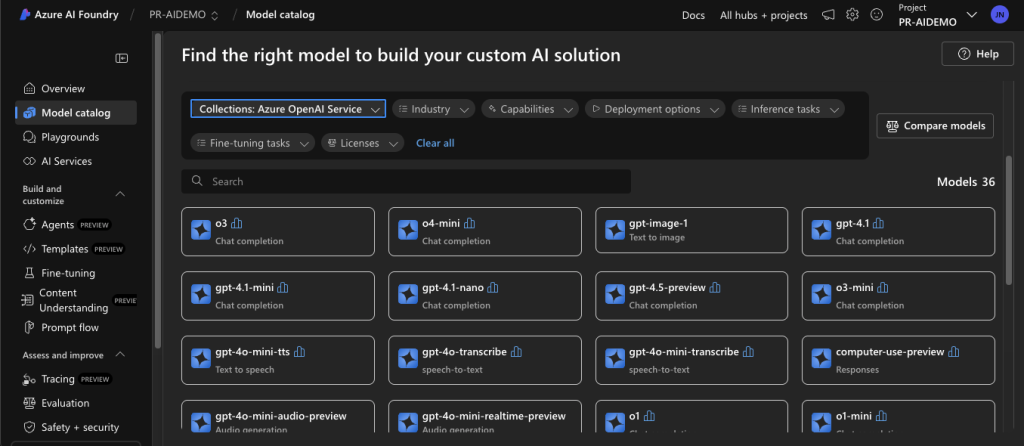Image resolution: width=1024 pixels, height=446 pixels.
Task: Open the Capabilities filter dropdown
Action: click(530, 109)
